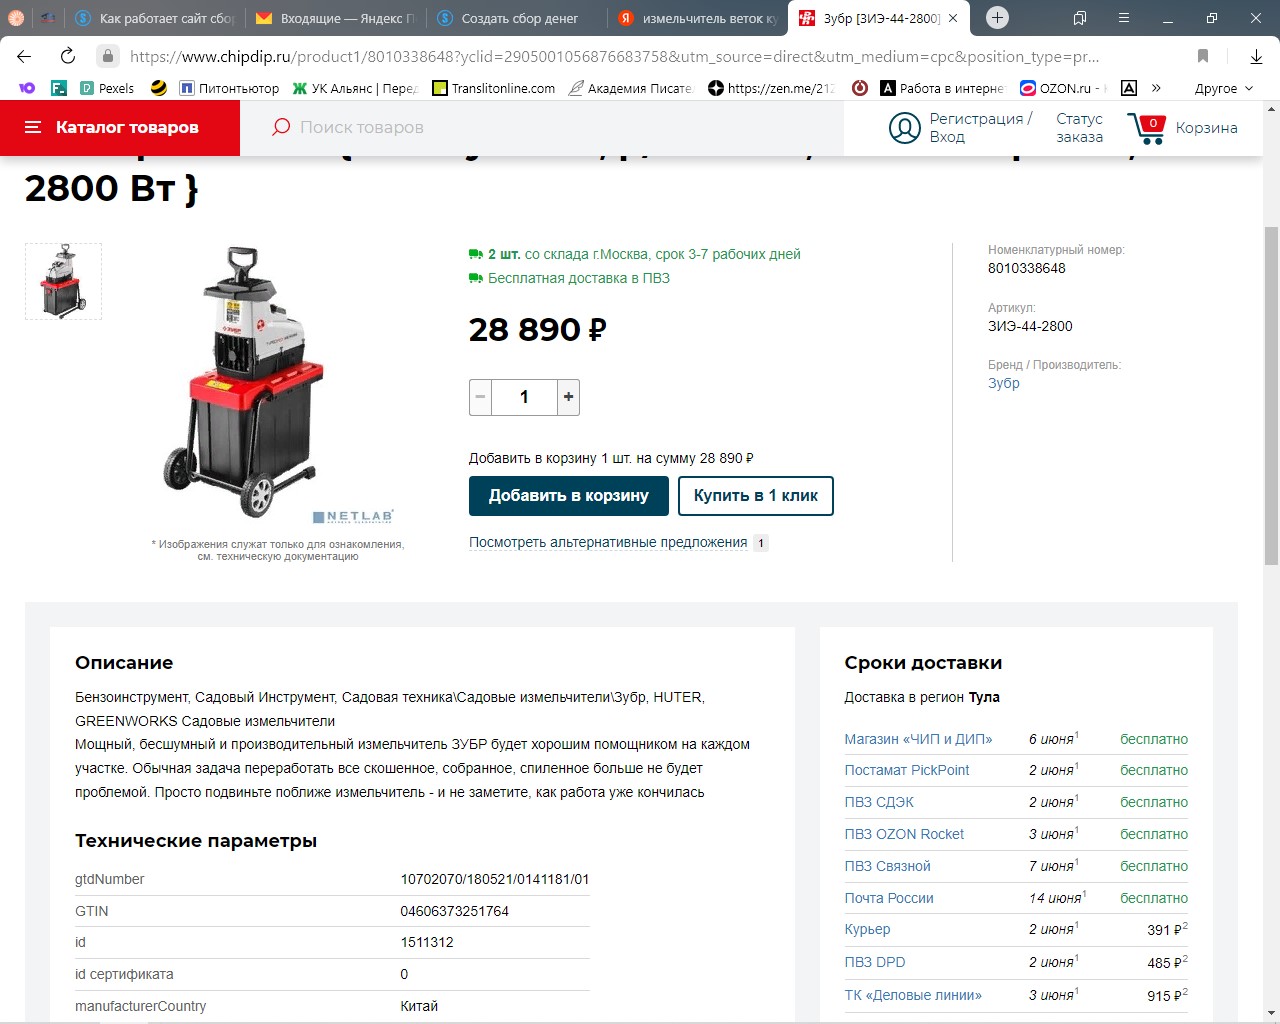
Task: Open browser downloads icon
Action: (1256, 56)
